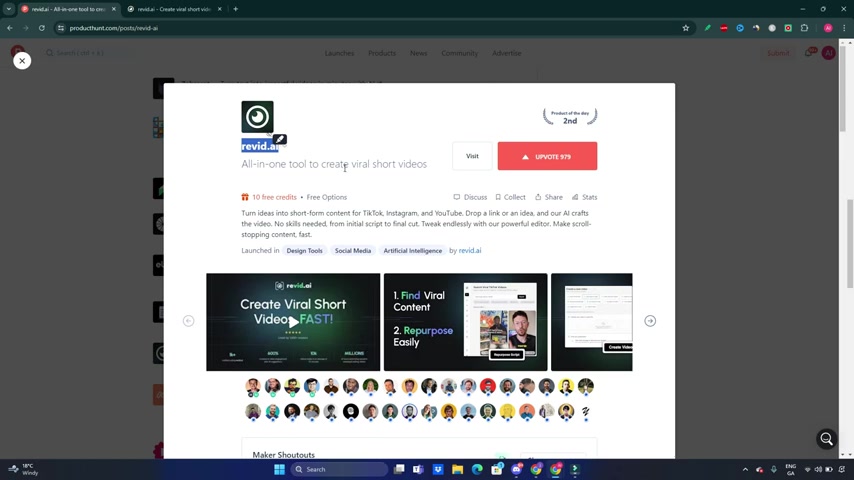View product Stats
This screenshot has height=480, width=854.
(x=584, y=197)
